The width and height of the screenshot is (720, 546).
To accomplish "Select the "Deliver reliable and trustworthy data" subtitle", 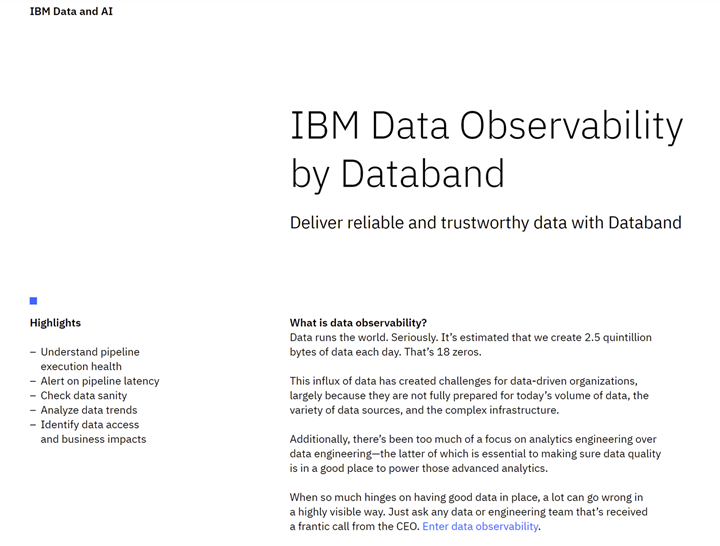I will point(485,222).
